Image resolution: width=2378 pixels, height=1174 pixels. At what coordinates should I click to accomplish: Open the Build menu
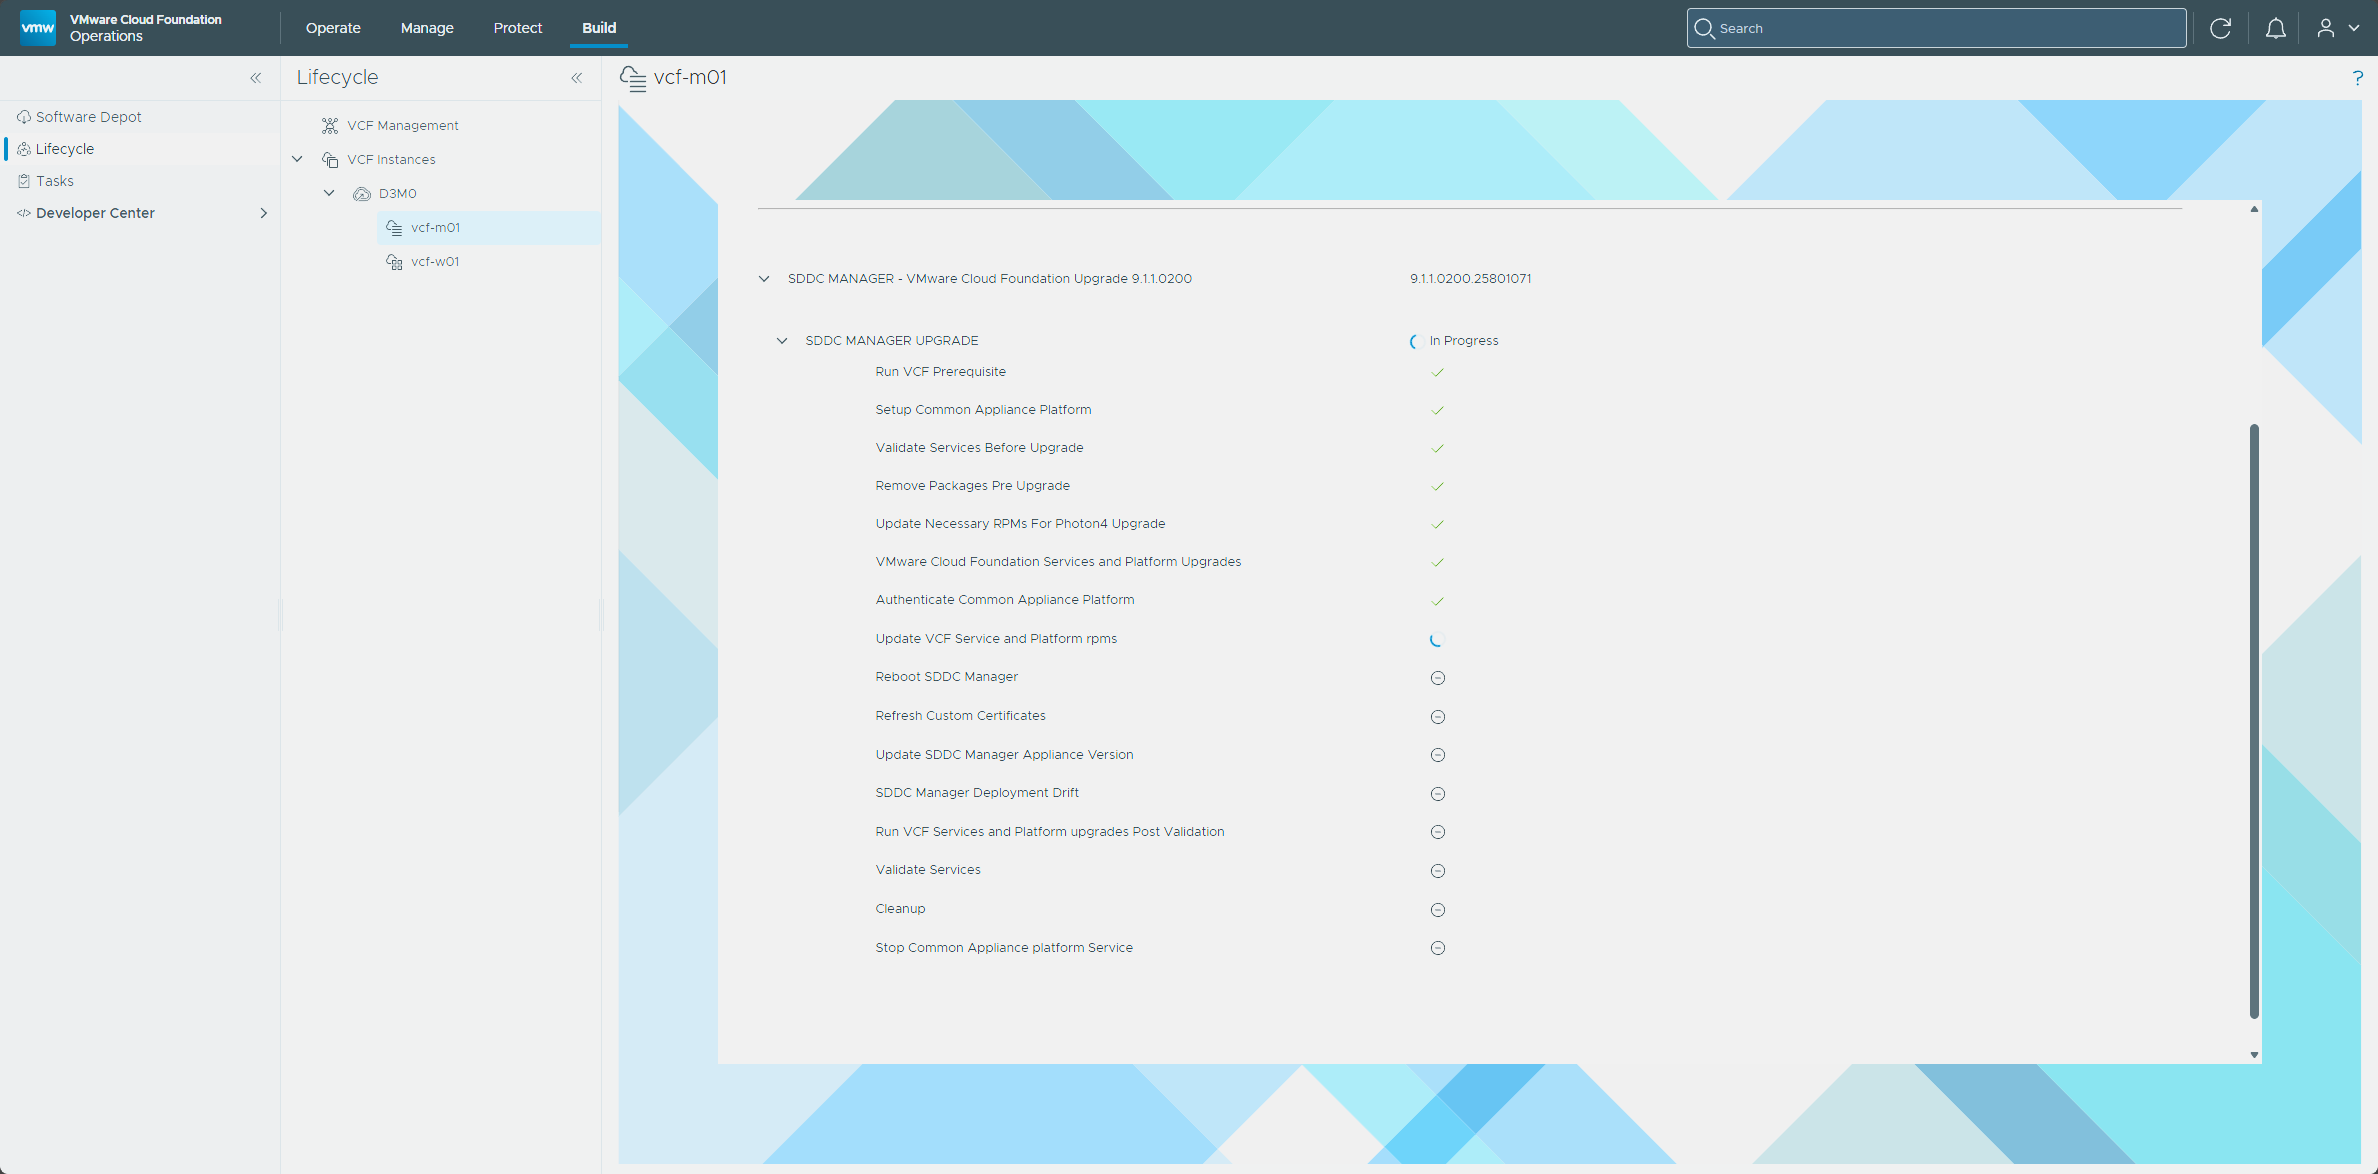(599, 28)
